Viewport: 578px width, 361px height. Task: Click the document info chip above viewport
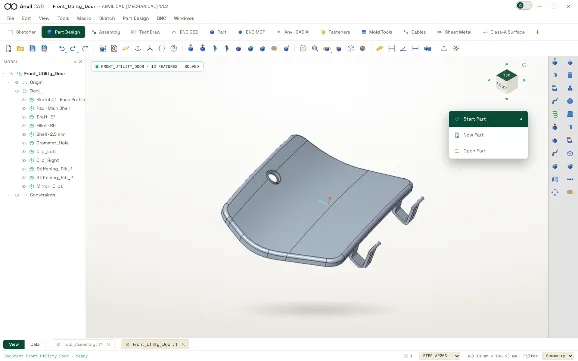(147, 66)
